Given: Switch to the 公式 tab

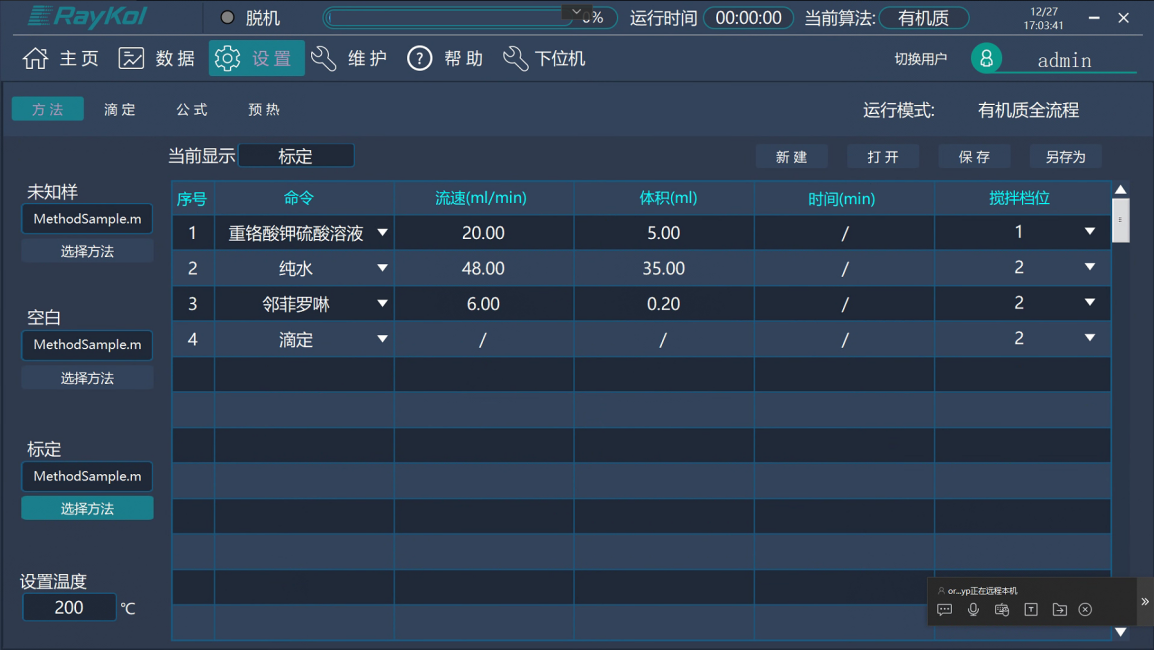Looking at the screenshot, I should pos(191,109).
